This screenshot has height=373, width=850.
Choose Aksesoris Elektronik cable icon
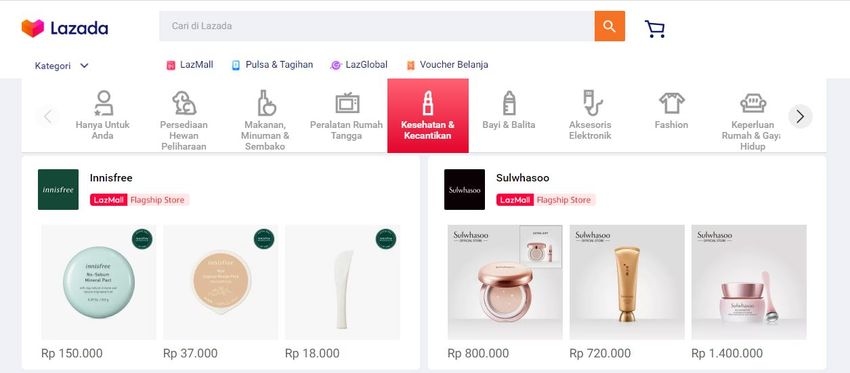(591, 103)
